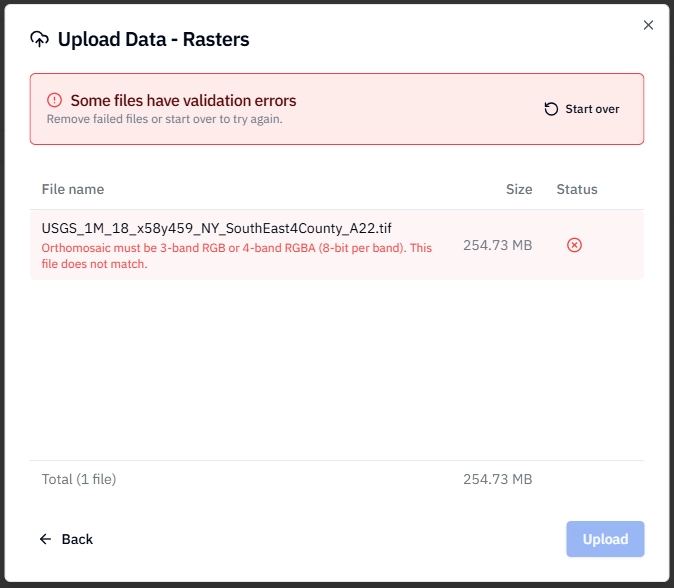This screenshot has height=588, width=674.
Task: Click the circular arrow Start over icon
Action: coord(551,109)
